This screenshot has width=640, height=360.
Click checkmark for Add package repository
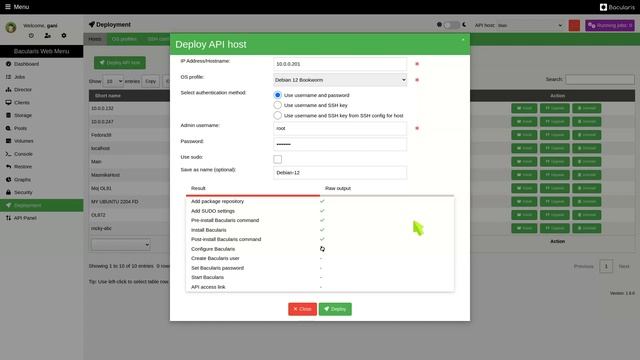322,201
